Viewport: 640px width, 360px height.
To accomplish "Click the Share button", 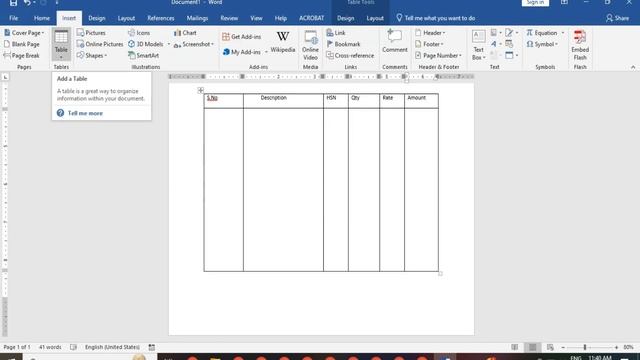I will coord(617,18).
